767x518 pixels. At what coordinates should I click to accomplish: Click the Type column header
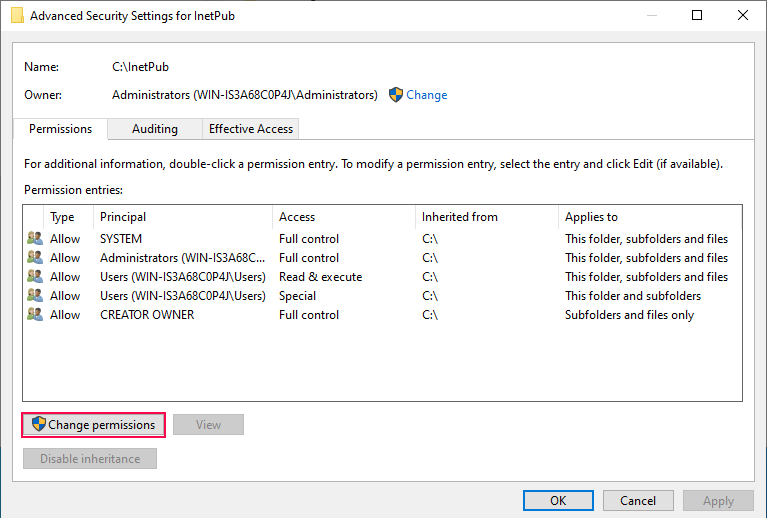(68, 217)
